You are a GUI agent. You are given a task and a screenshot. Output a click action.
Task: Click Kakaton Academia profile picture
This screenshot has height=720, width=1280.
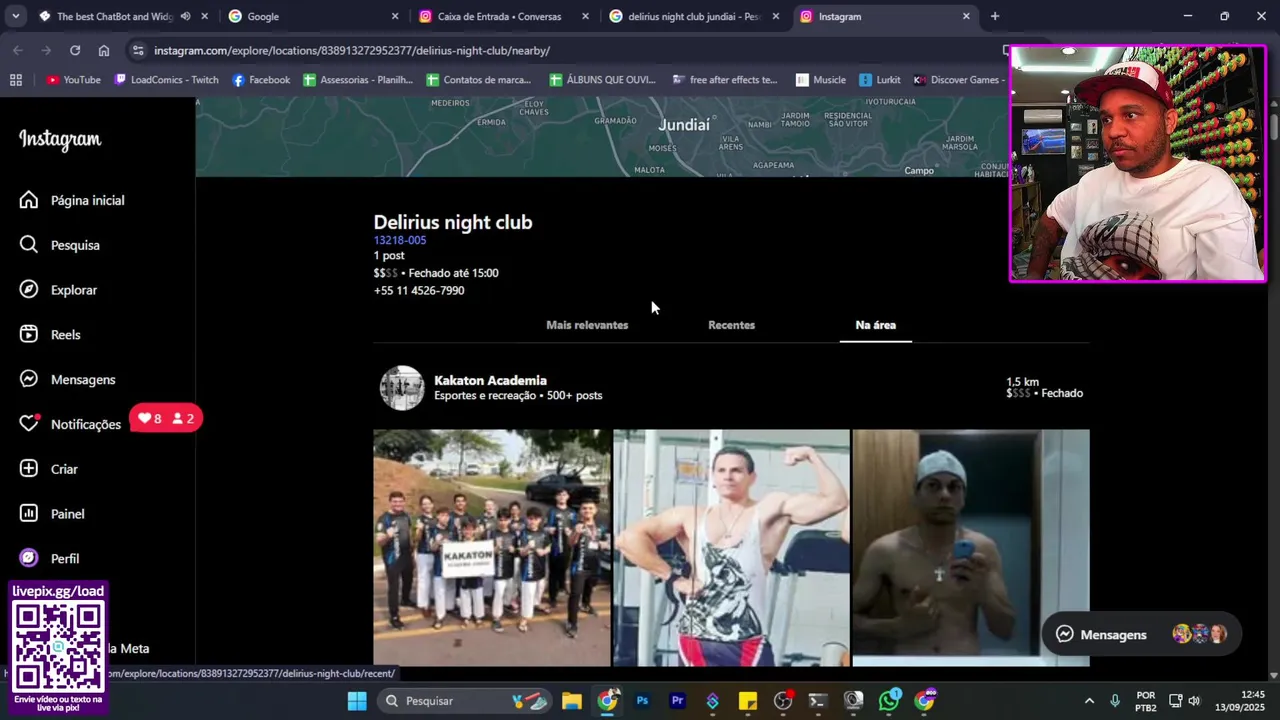(x=402, y=388)
